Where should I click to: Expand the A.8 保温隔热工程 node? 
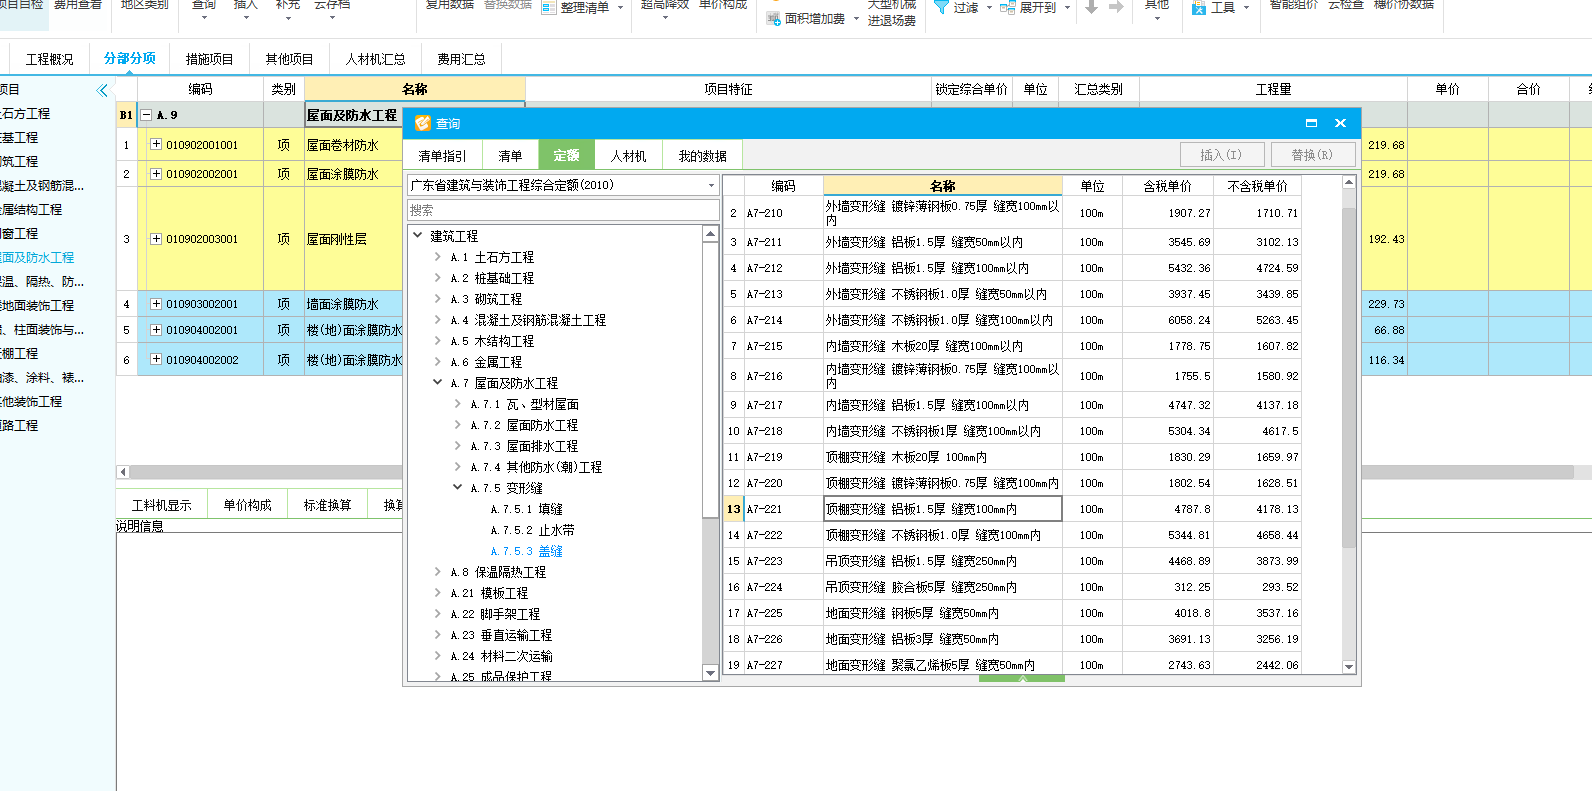coord(438,572)
